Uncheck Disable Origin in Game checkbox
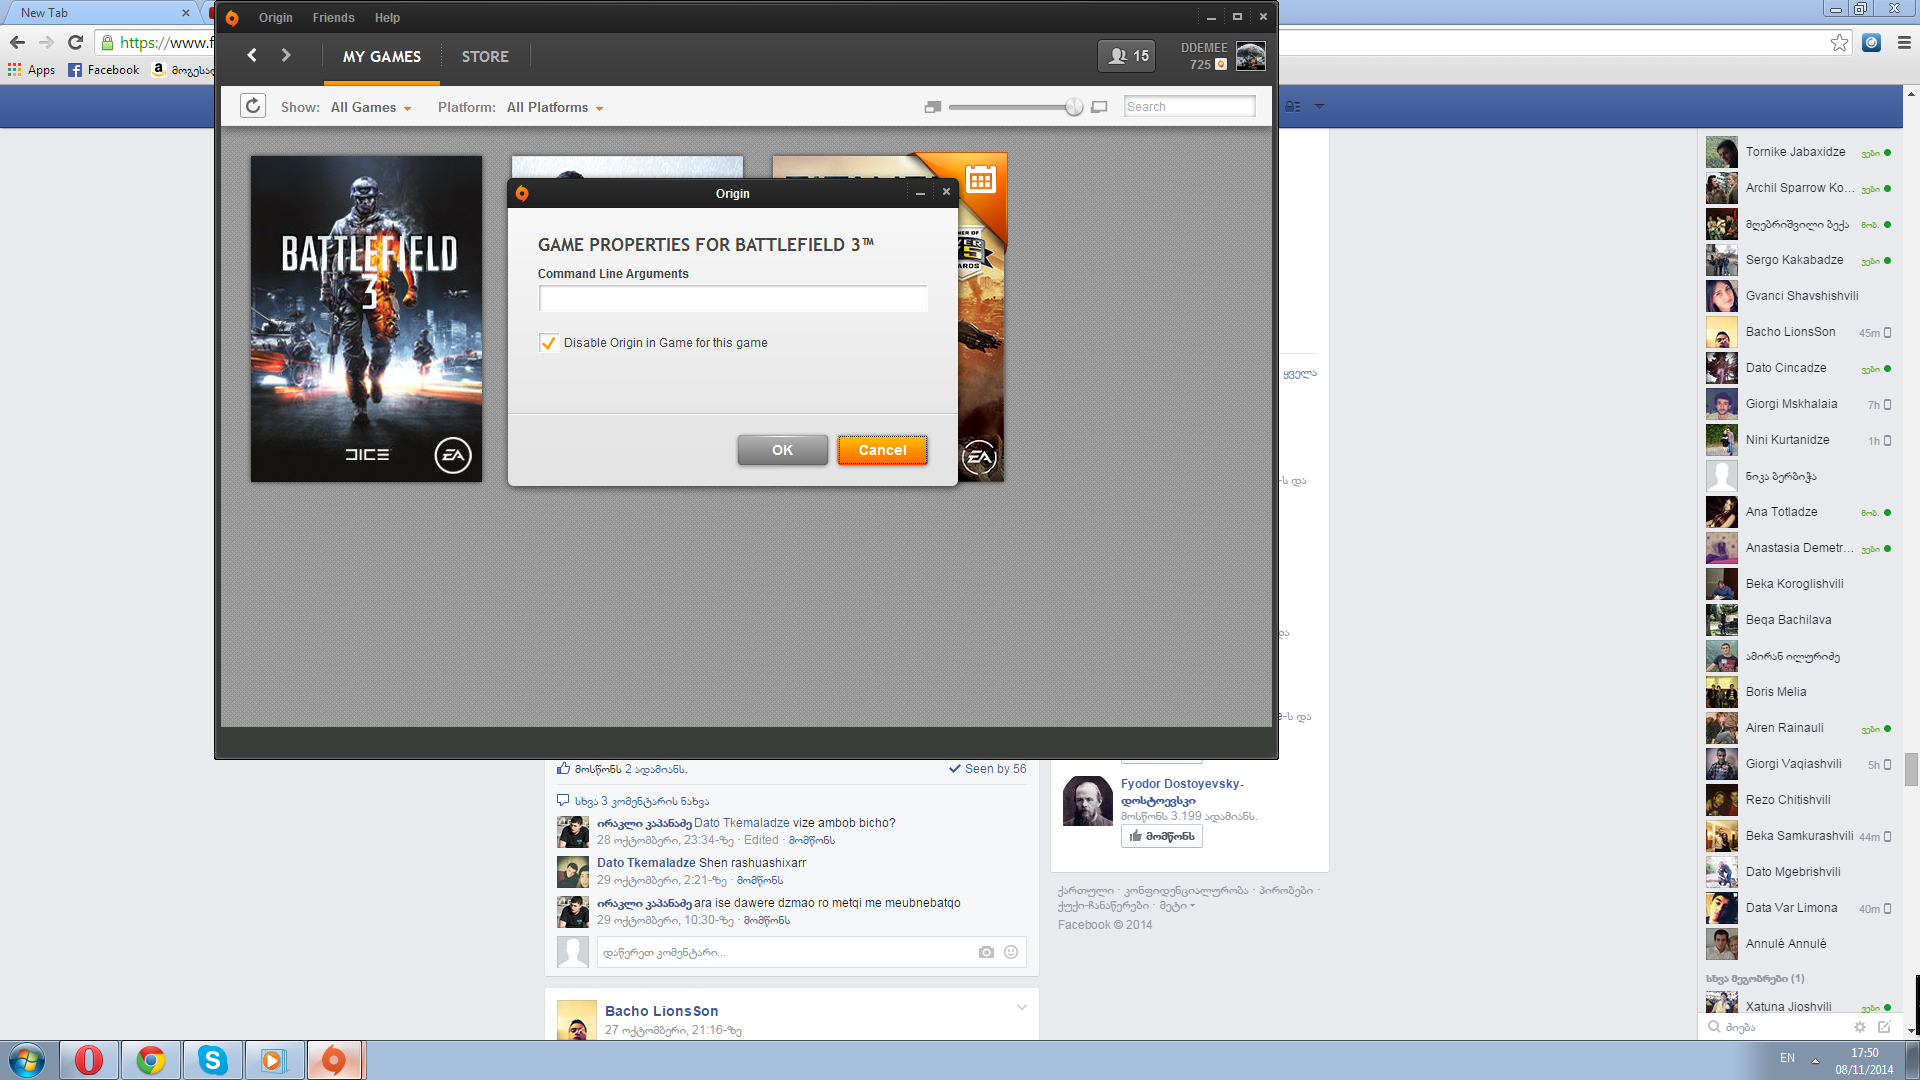The width and height of the screenshot is (1920, 1080). click(548, 343)
